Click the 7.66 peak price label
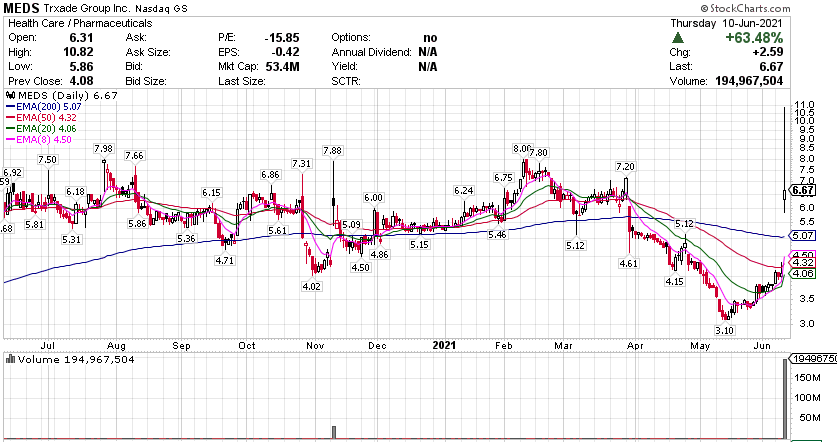The height and width of the screenshot is (442, 840). click(x=134, y=155)
